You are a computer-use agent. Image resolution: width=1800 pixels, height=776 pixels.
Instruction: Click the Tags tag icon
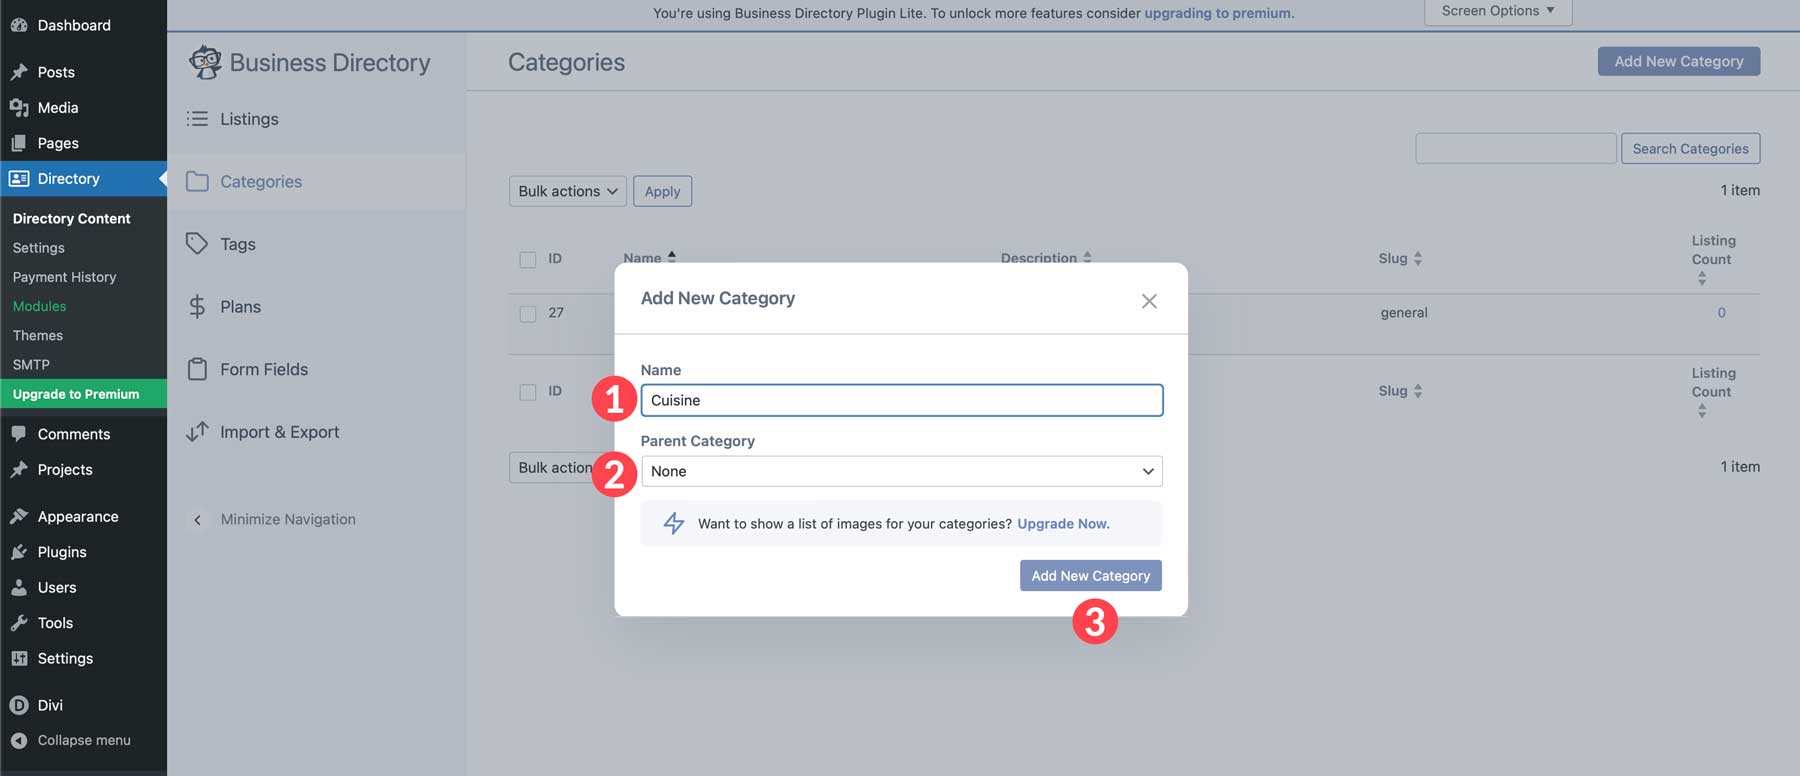click(197, 244)
